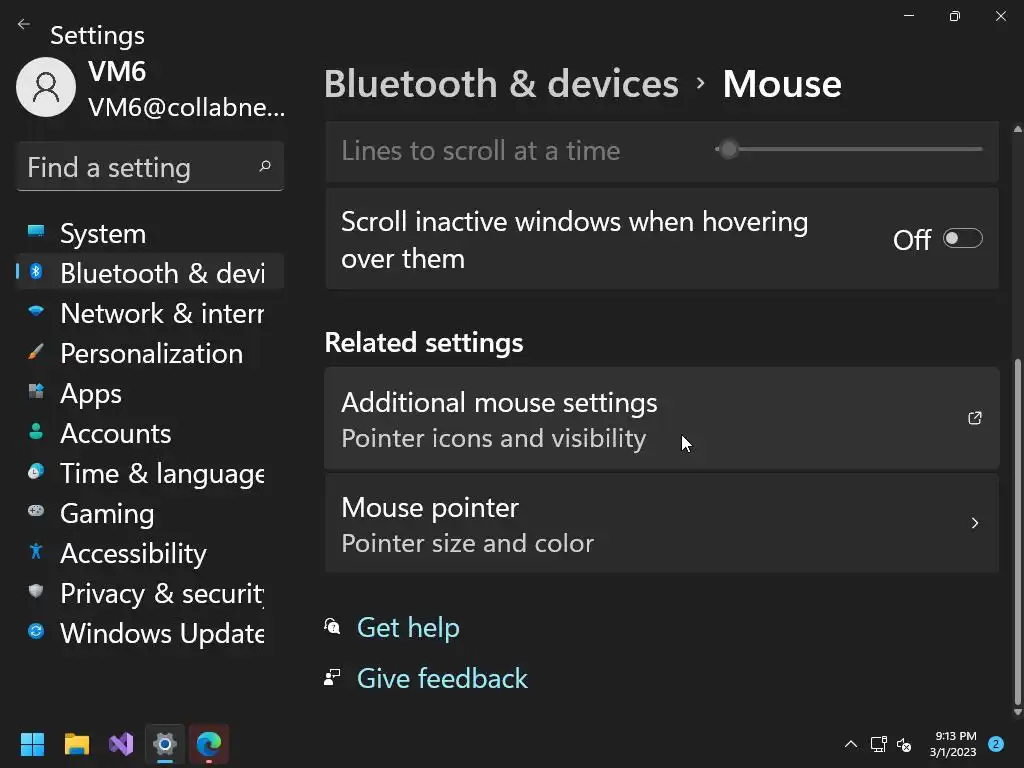The image size is (1024, 768).
Task: Expand Mouse pointer settings chevron
Action: pyautogui.click(x=974, y=523)
